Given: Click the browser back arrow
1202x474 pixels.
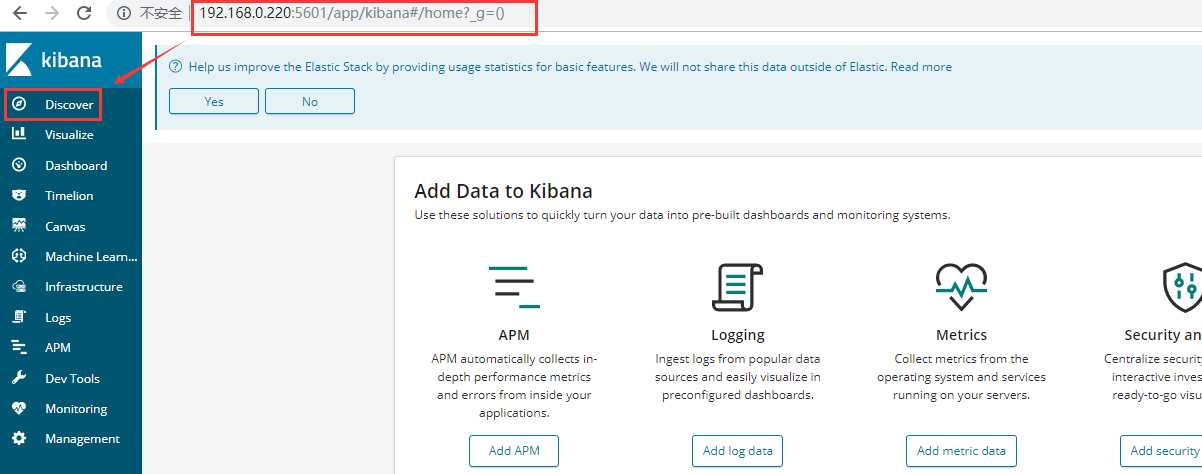Looking at the screenshot, I should (x=19, y=13).
